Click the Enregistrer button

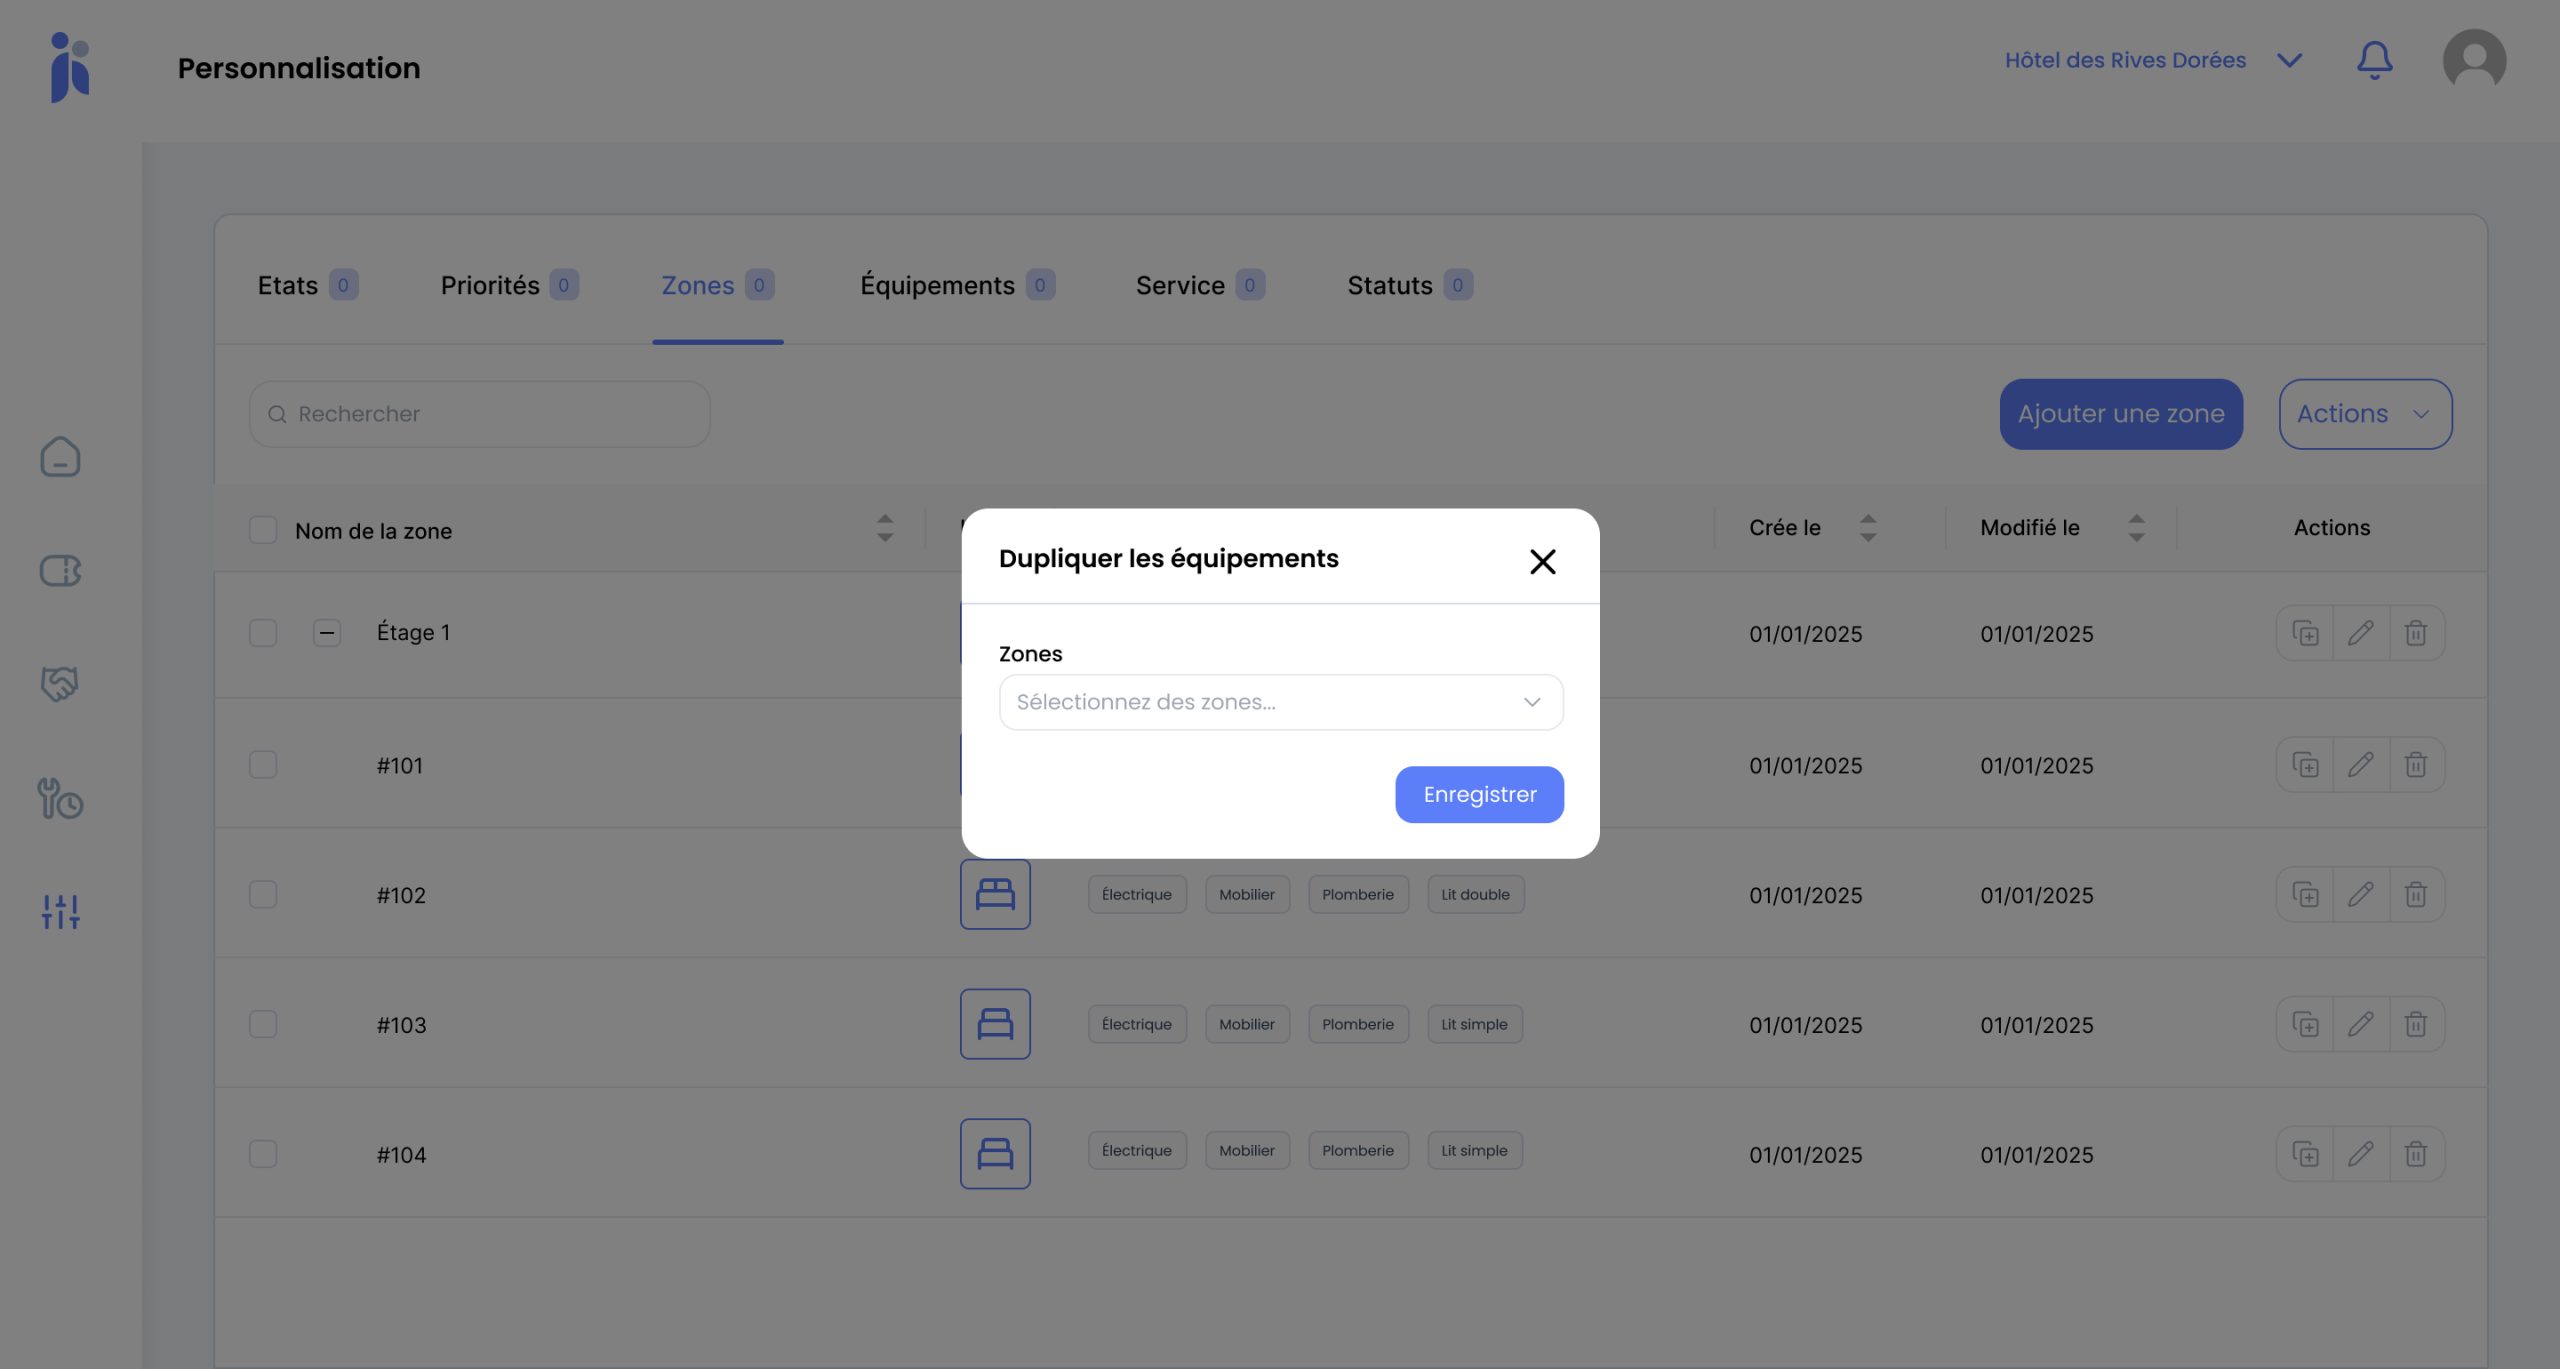pyautogui.click(x=1479, y=794)
